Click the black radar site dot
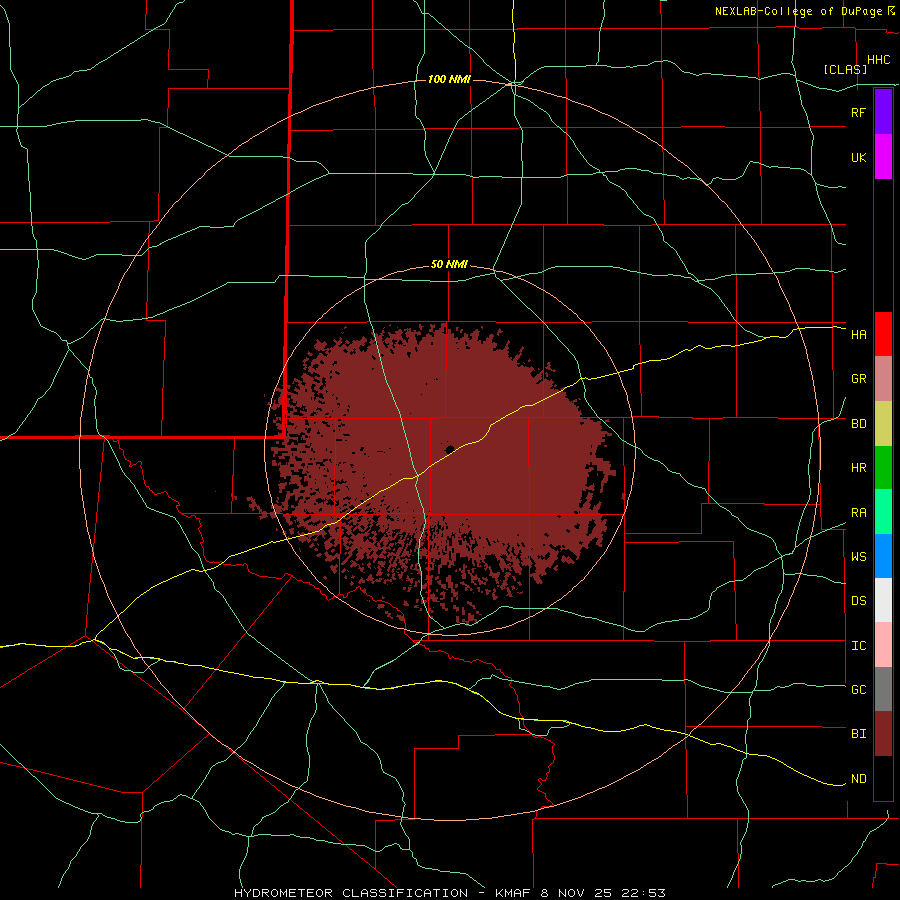 pyautogui.click(x=450, y=449)
